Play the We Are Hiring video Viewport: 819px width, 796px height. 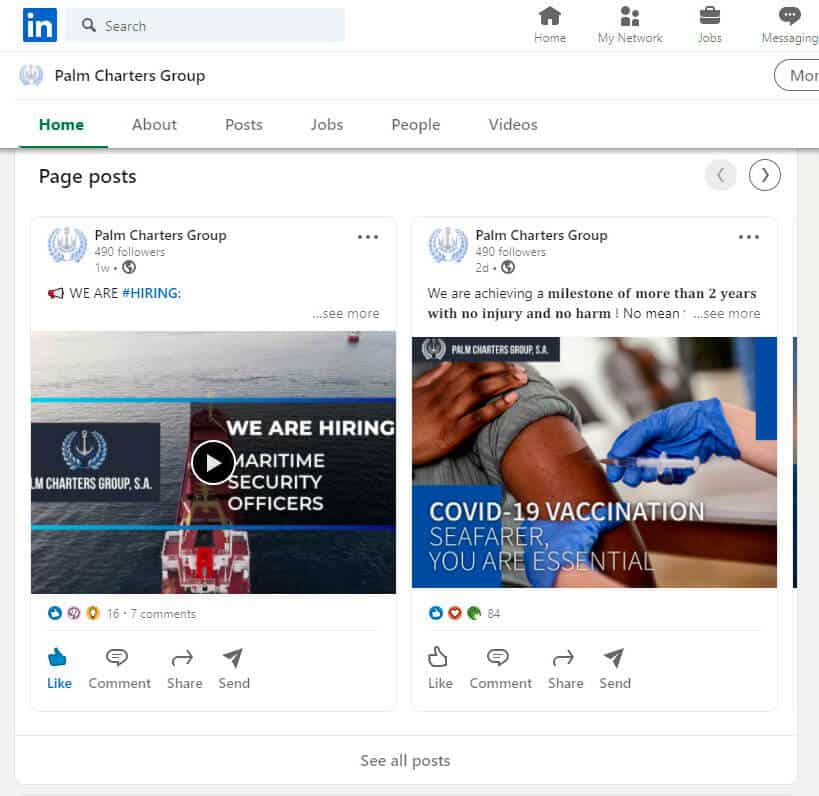(x=213, y=462)
